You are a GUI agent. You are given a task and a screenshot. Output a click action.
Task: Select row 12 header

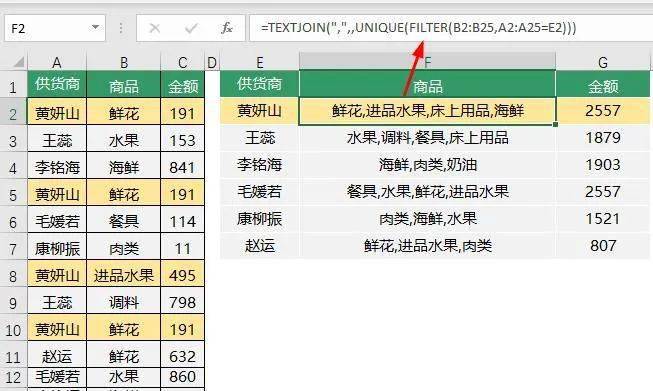(x=13, y=377)
